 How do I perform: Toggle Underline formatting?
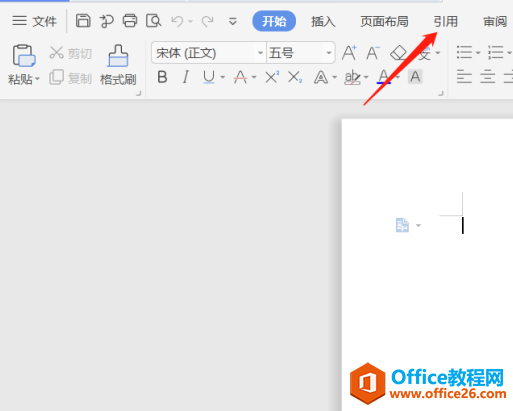209,77
